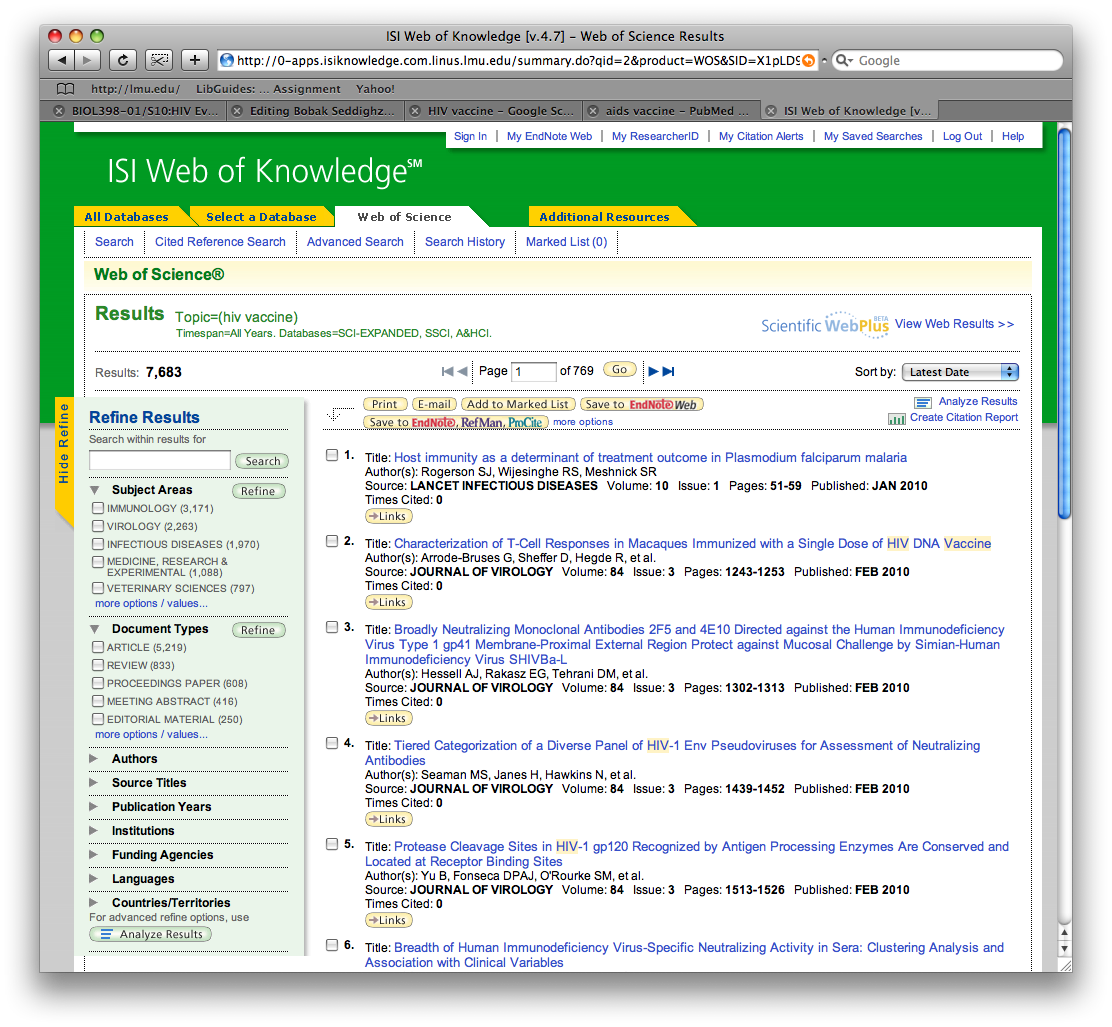Expand the Funding Agencies refine section
The width and height of the screenshot is (1112, 1027).
click(94, 855)
